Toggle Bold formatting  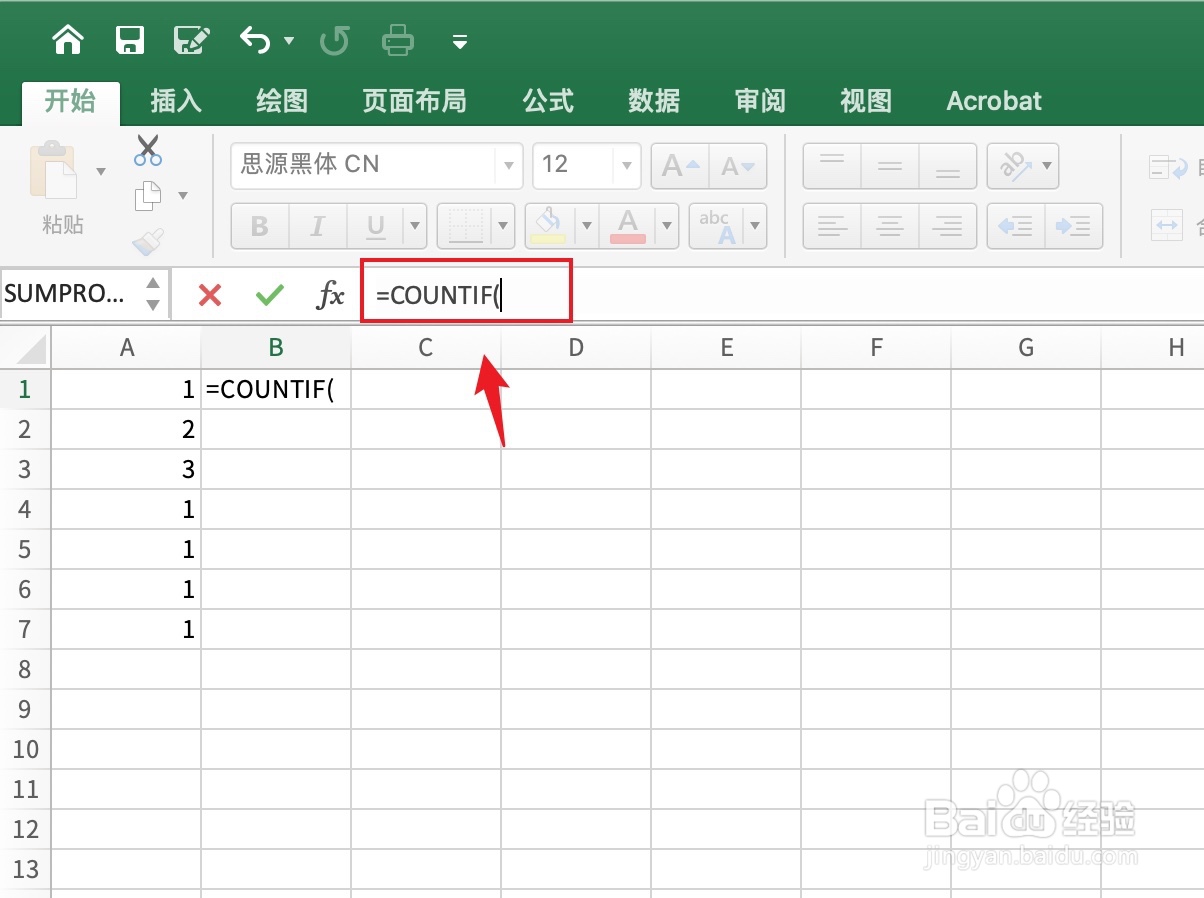coord(259,225)
